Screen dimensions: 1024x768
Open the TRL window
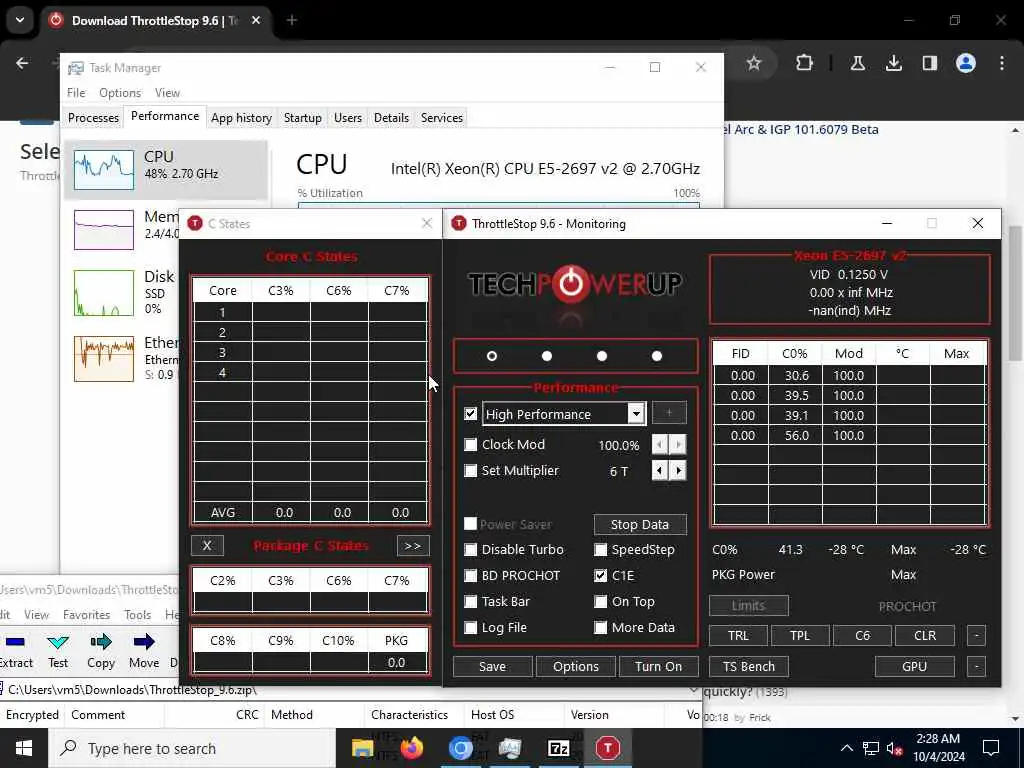739,635
